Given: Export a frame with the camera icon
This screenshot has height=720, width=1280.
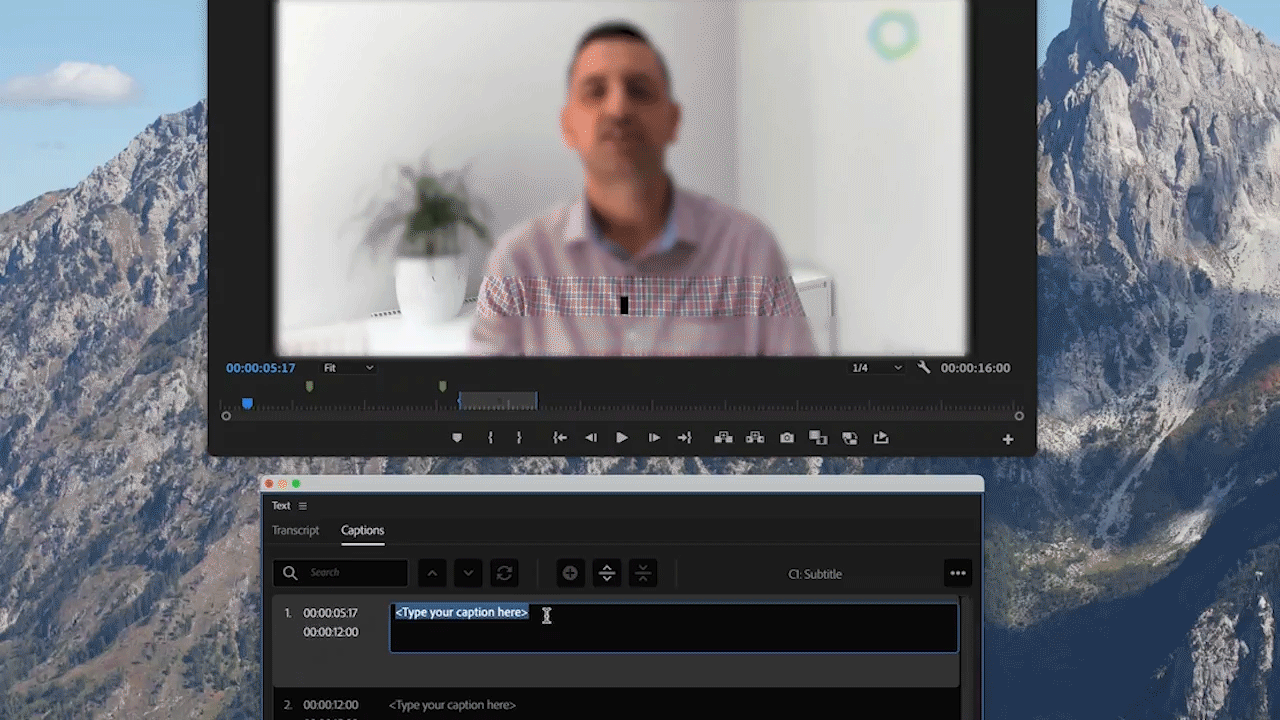Looking at the screenshot, I should coord(787,438).
